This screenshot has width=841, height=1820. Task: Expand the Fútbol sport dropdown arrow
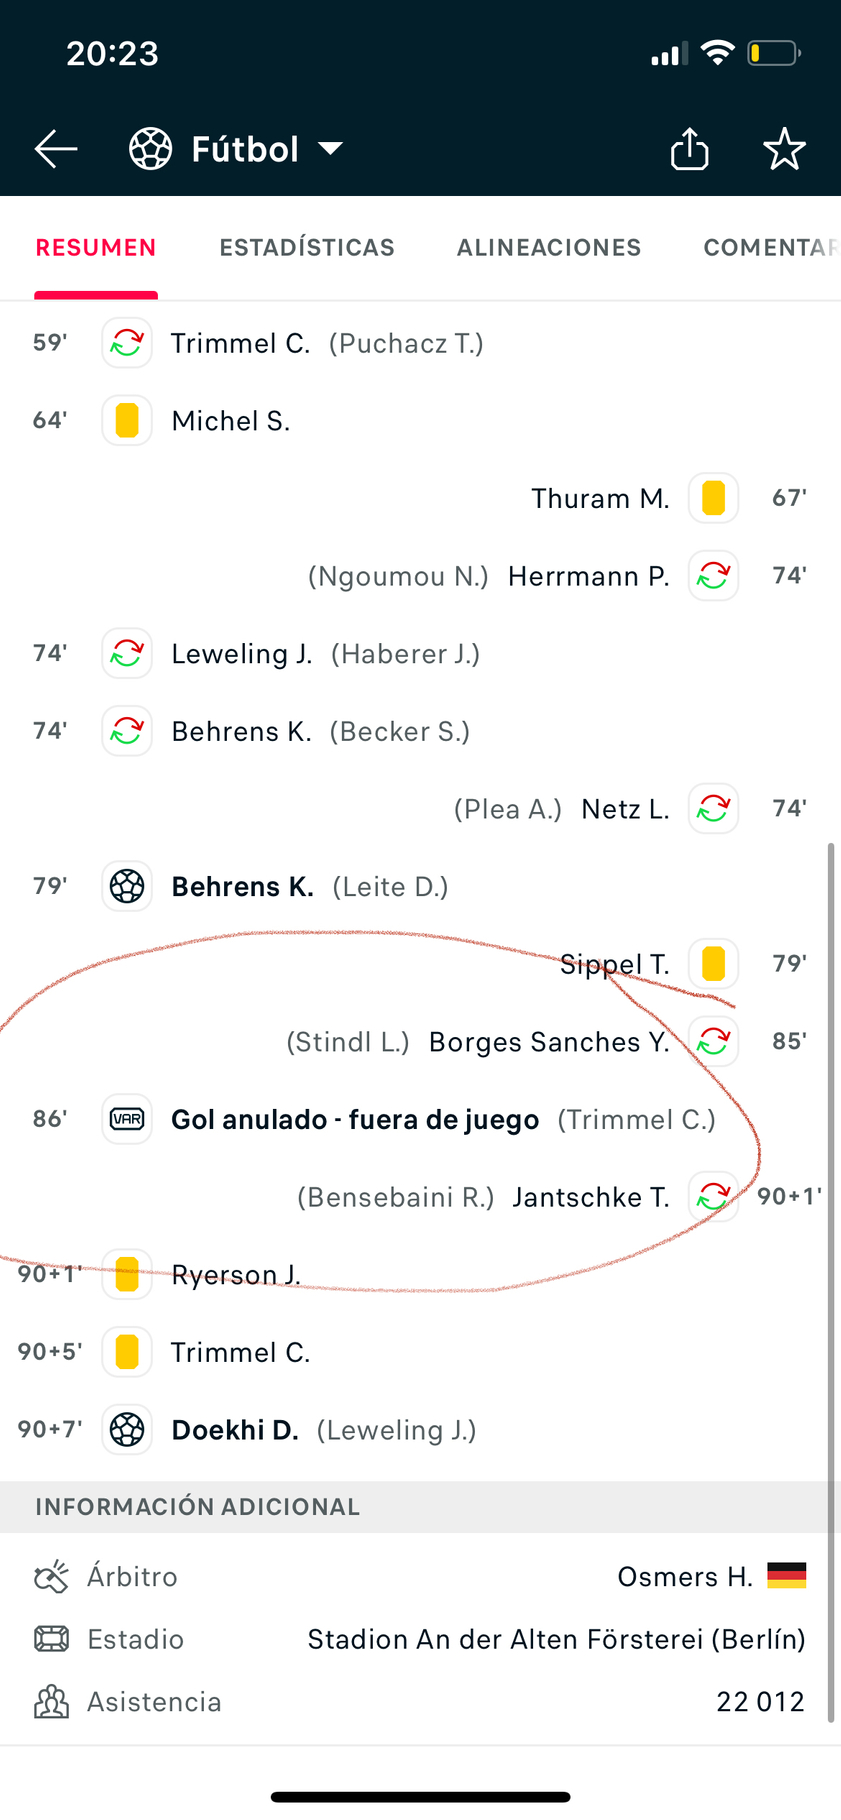tap(330, 149)
